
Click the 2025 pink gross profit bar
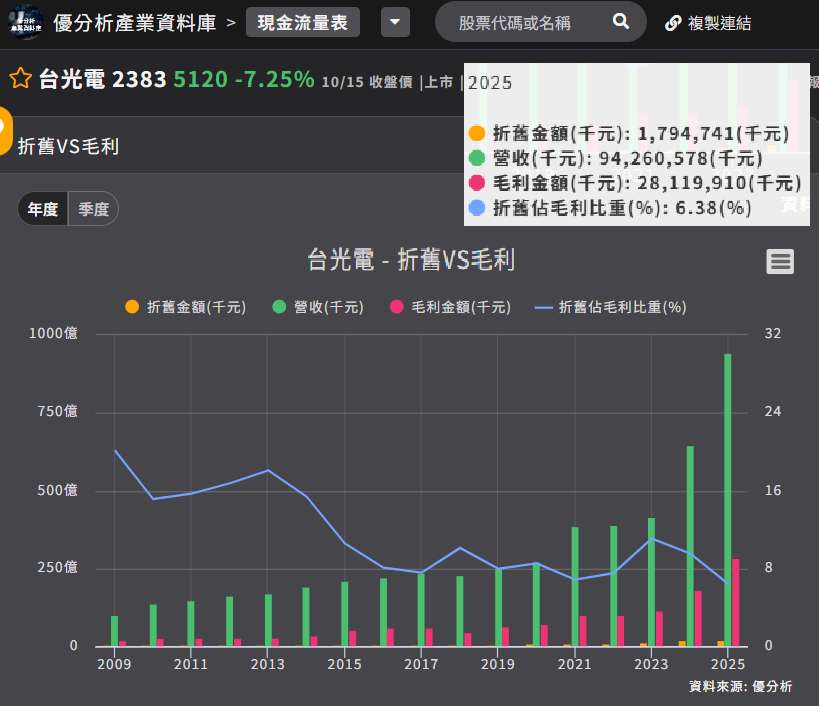coord(735,603)
